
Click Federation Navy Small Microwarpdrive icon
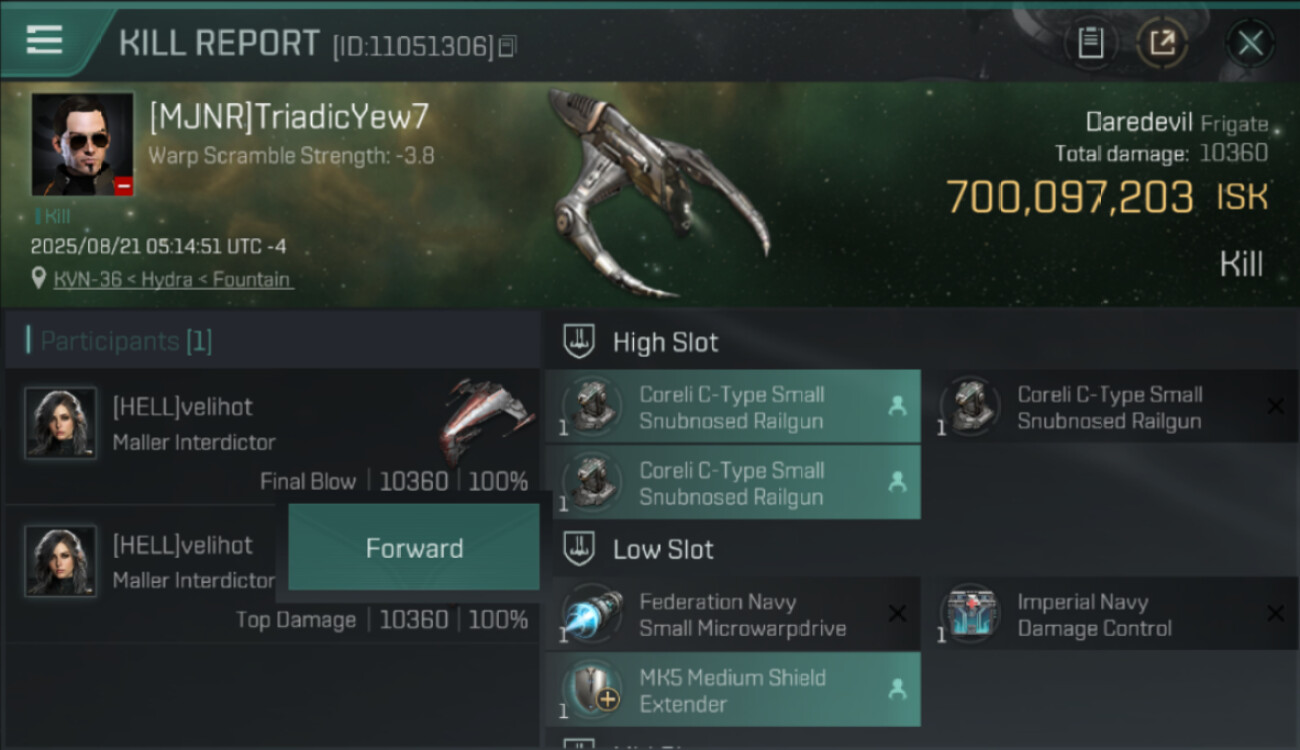[x=593, y=613]
